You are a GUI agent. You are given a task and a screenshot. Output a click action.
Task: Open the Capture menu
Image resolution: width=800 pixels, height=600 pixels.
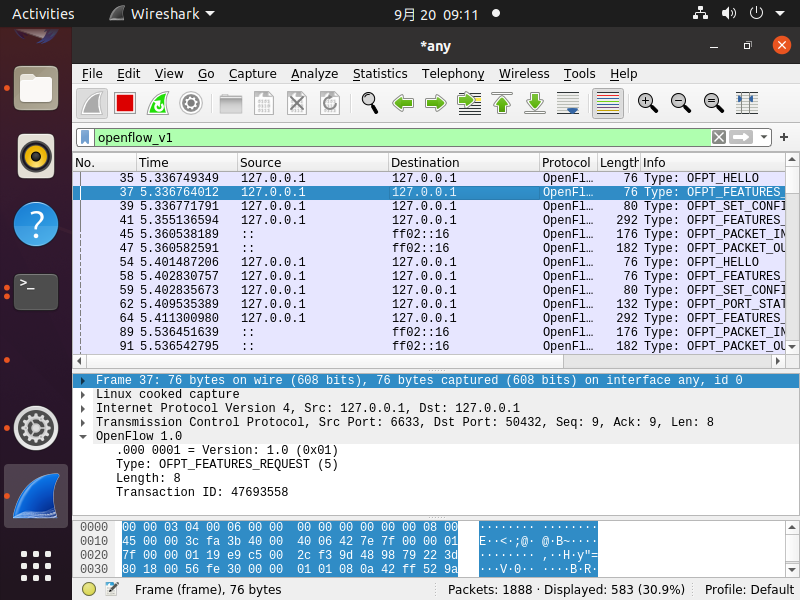coord(253,74)
